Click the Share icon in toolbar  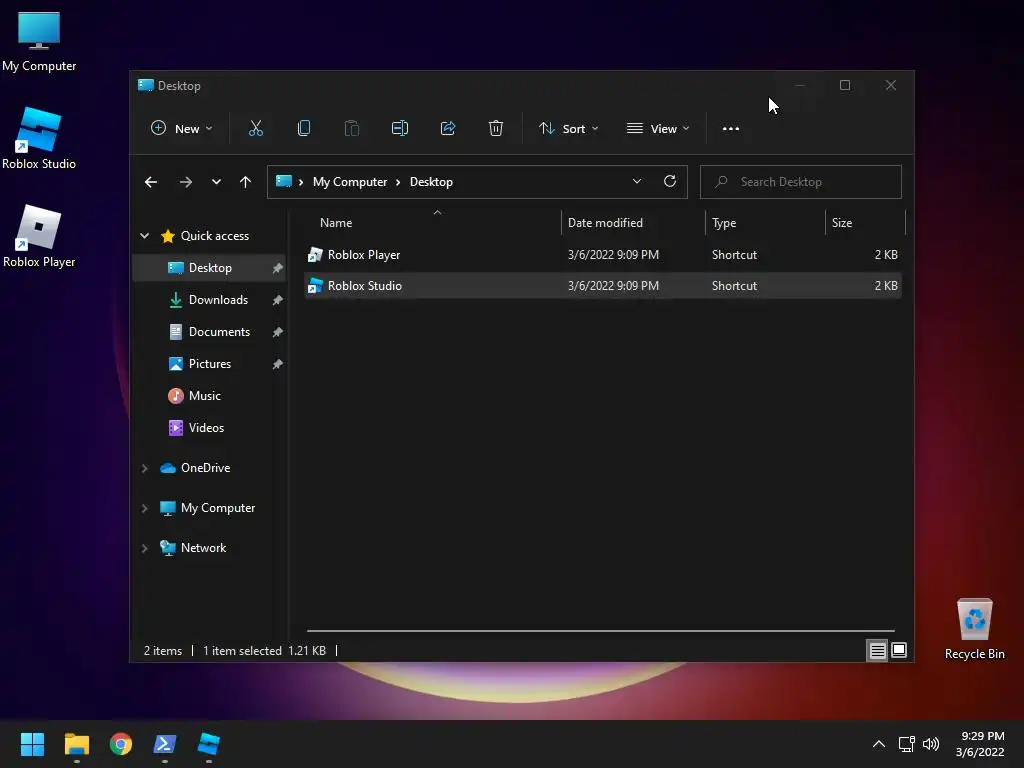(x=448, y=129)
